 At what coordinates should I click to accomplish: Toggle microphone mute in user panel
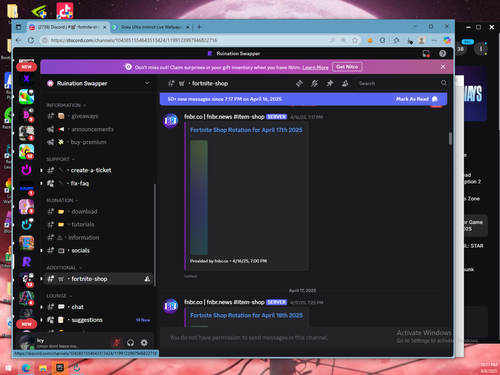pyautogui.click(x=116, y=342)
